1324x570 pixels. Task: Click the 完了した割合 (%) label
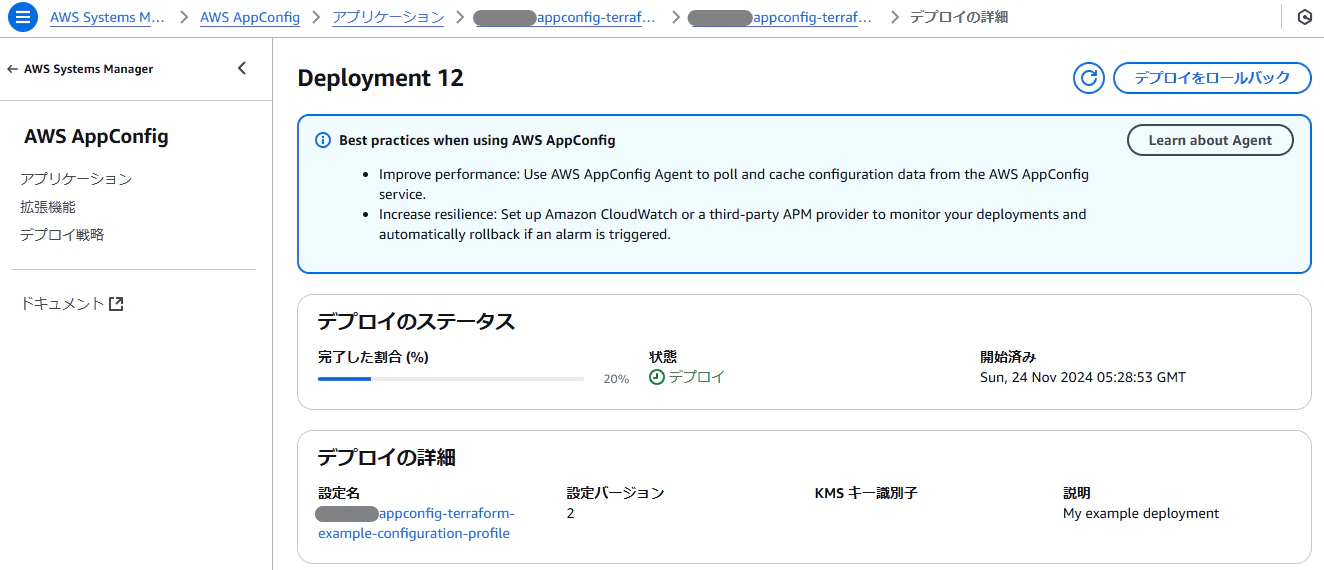373,357
